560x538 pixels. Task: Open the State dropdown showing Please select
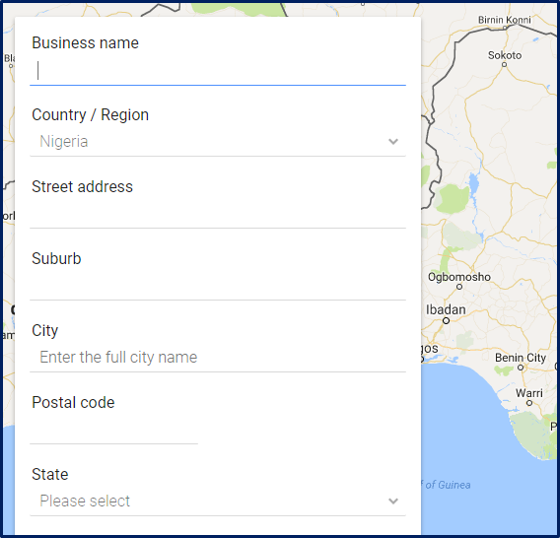[218, 501]
